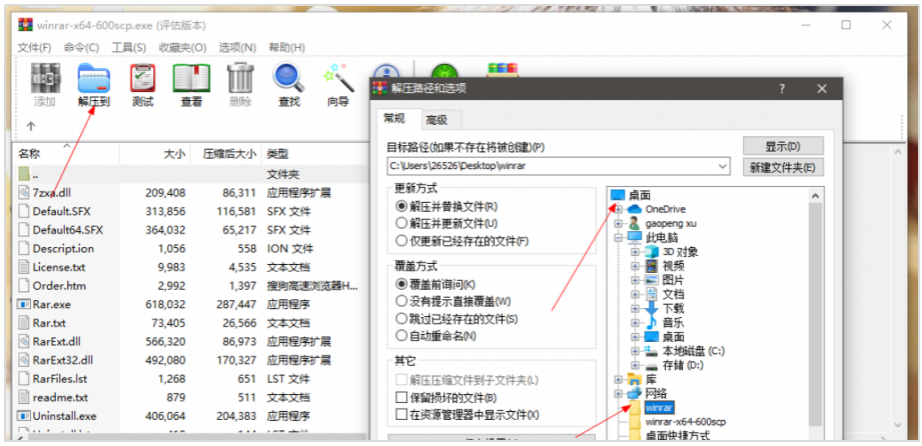Select the winrar folder in tree

coord(659,408)
